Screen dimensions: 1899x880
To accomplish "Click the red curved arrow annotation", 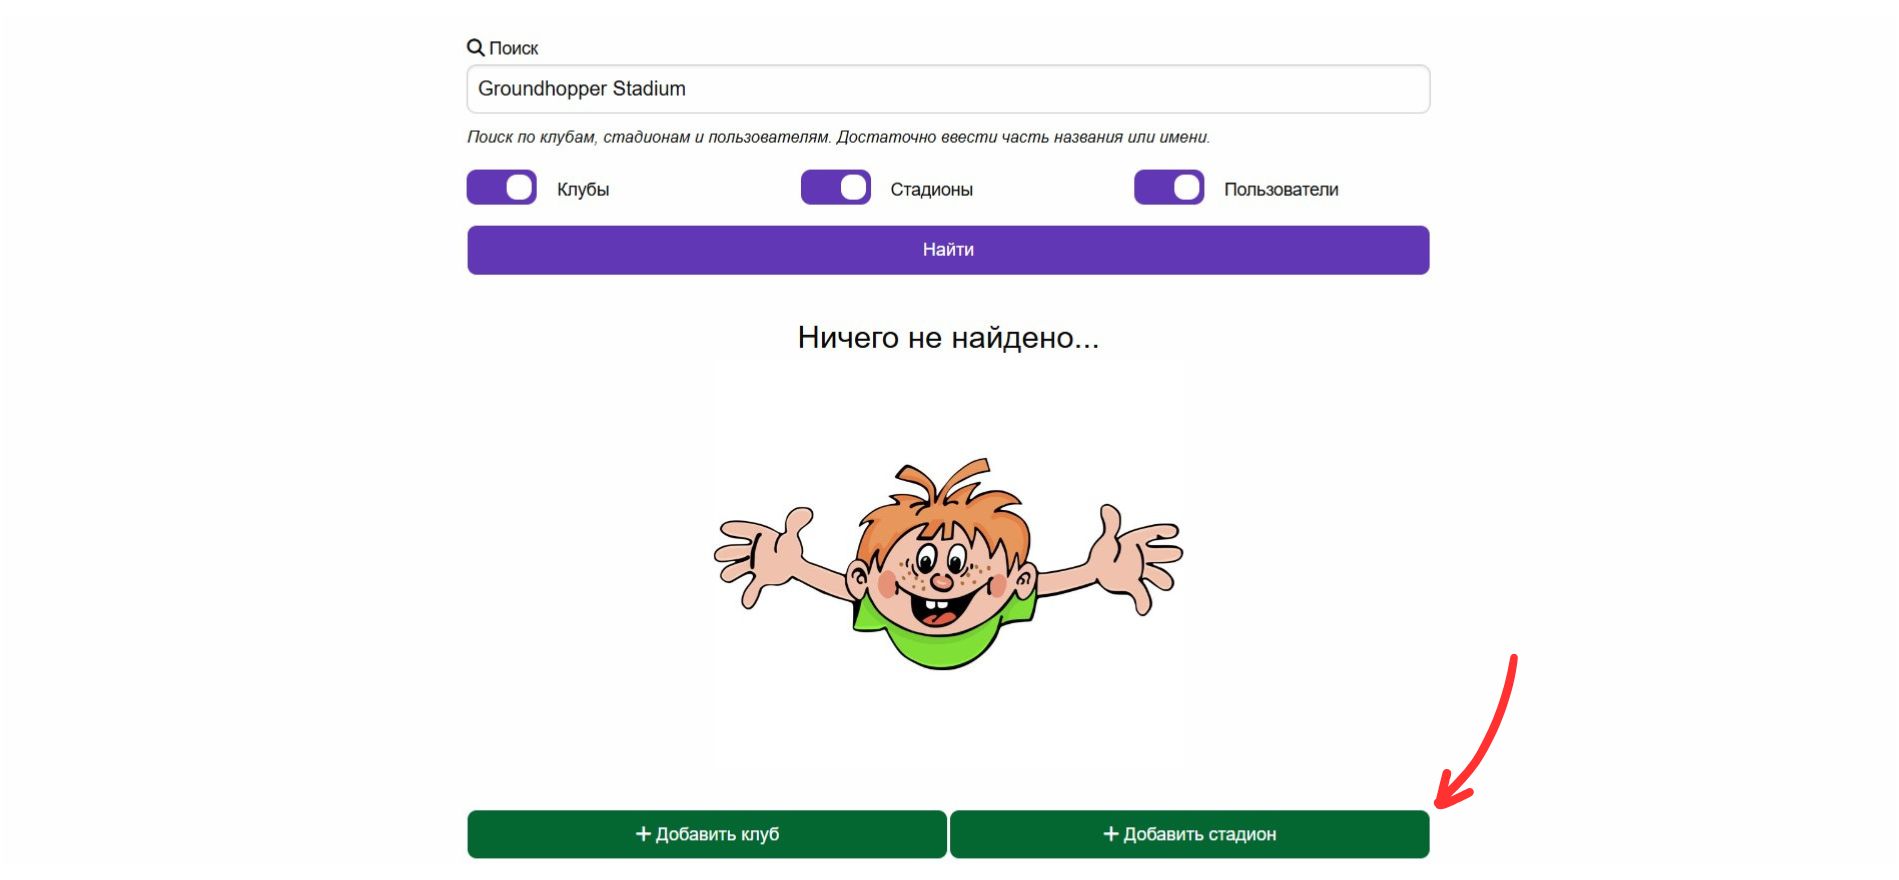I will tap(1477, 732).
